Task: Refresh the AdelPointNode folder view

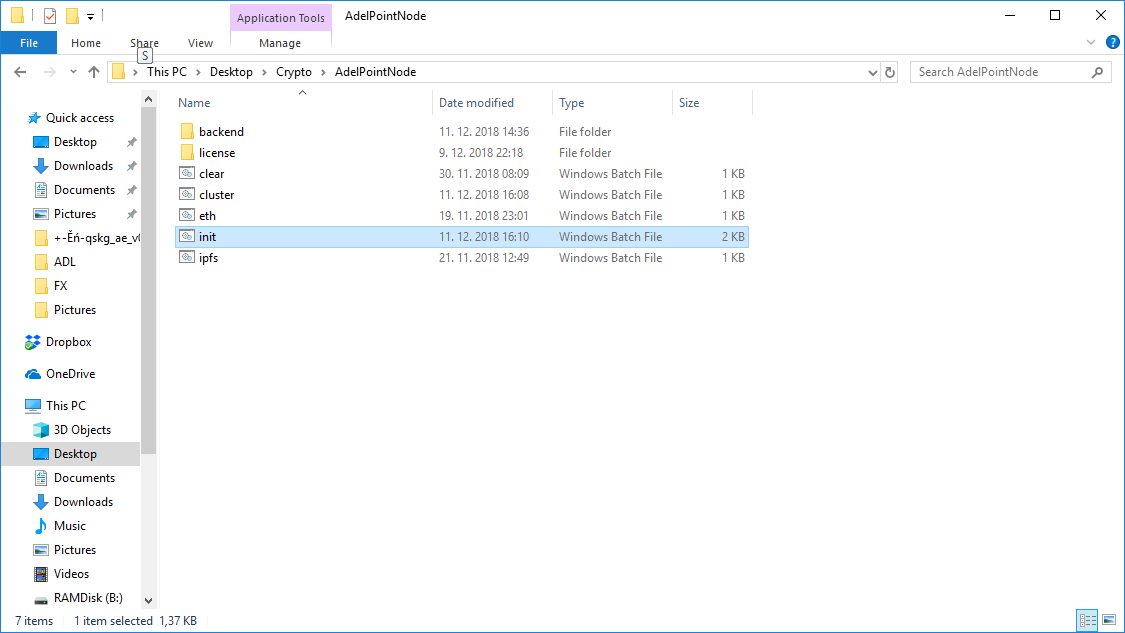Action: [890, 72]
